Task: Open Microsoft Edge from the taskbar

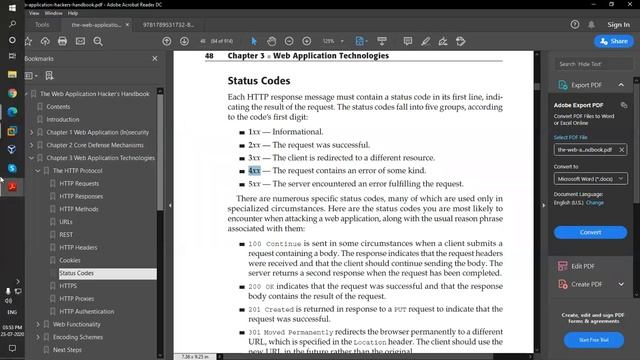Action: coord(12,112)
